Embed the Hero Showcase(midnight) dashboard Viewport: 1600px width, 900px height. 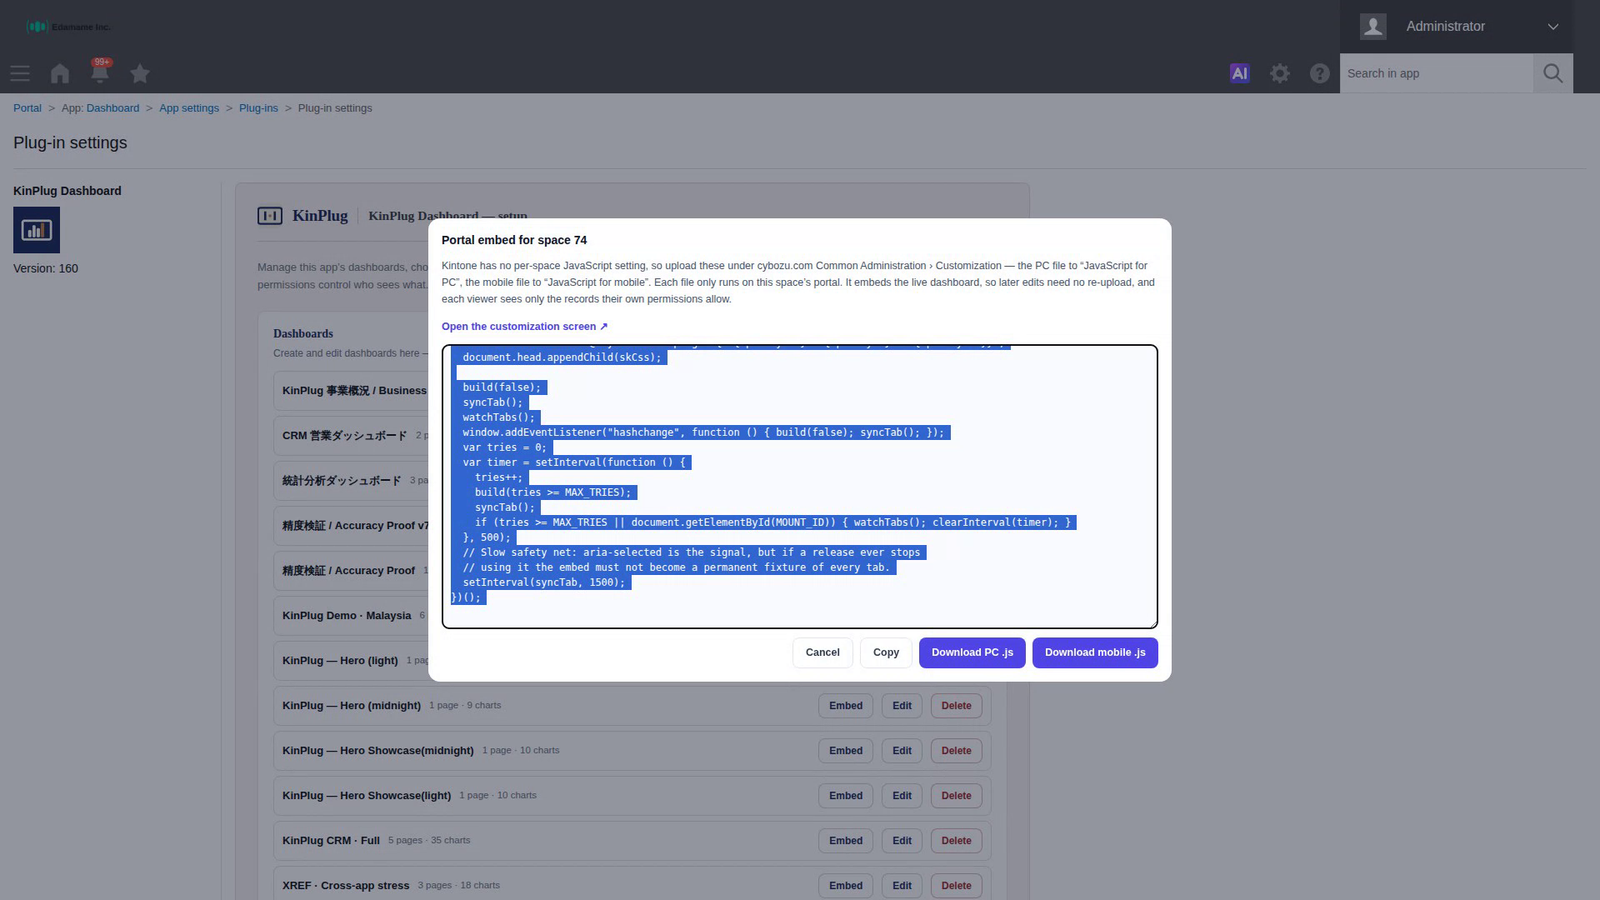click(x=846, y=751)
